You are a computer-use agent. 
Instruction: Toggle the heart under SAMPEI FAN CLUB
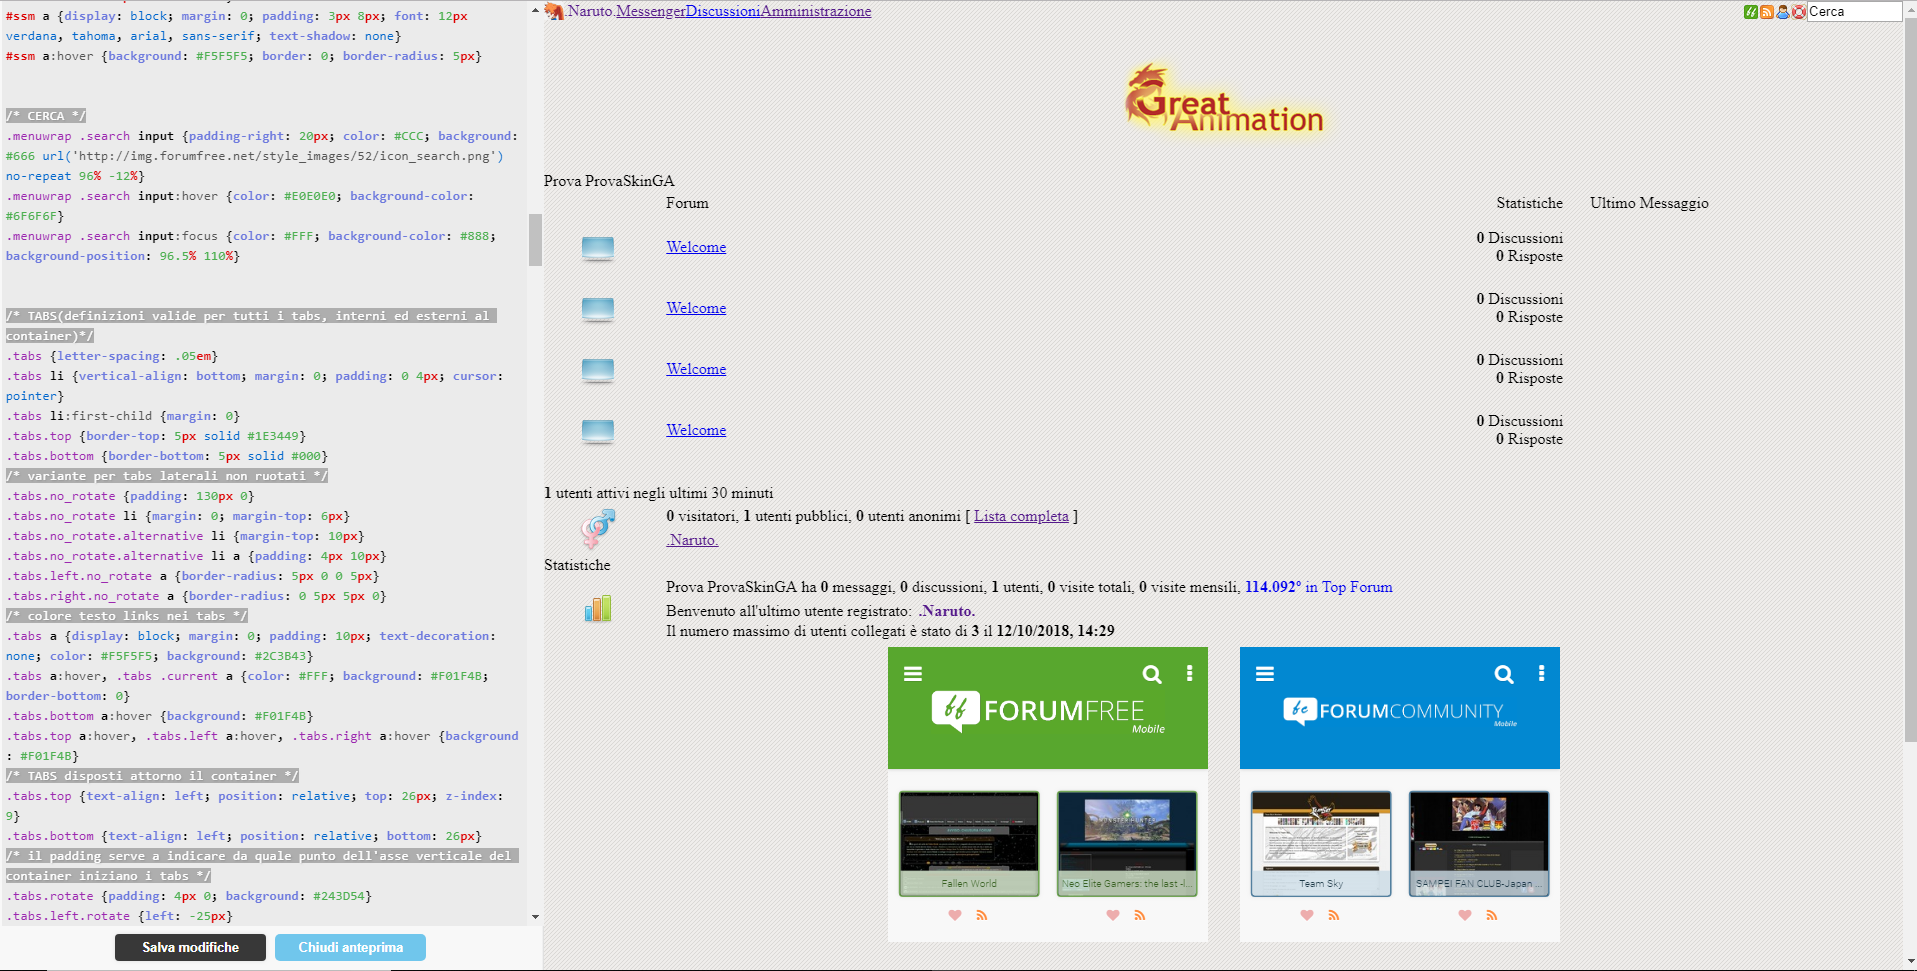(x=1464, y=915)
